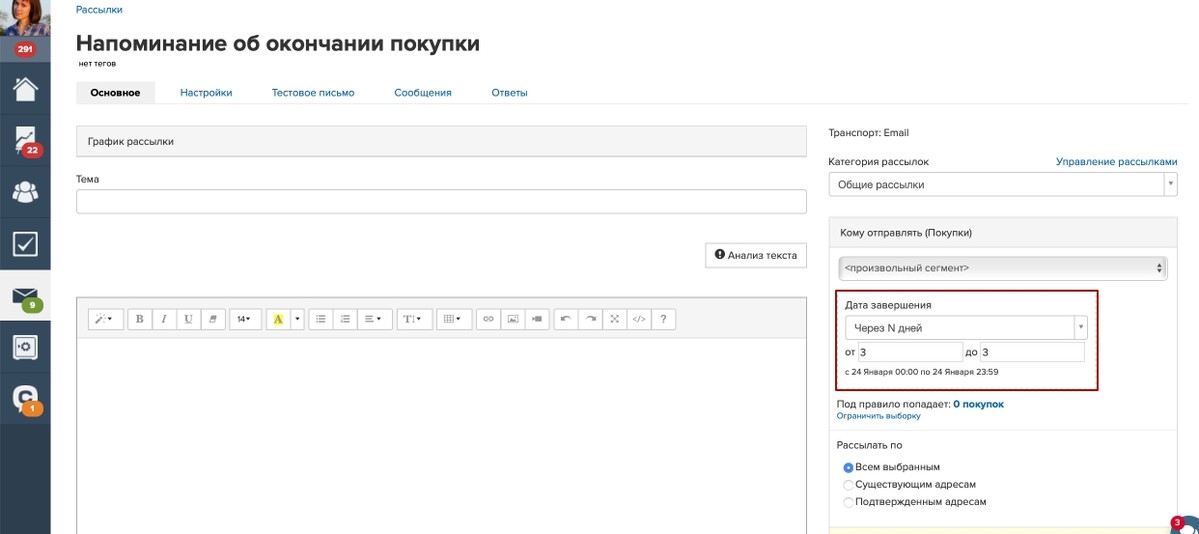
Task: Click the 'от' days input field
Action: click(910, 352)
